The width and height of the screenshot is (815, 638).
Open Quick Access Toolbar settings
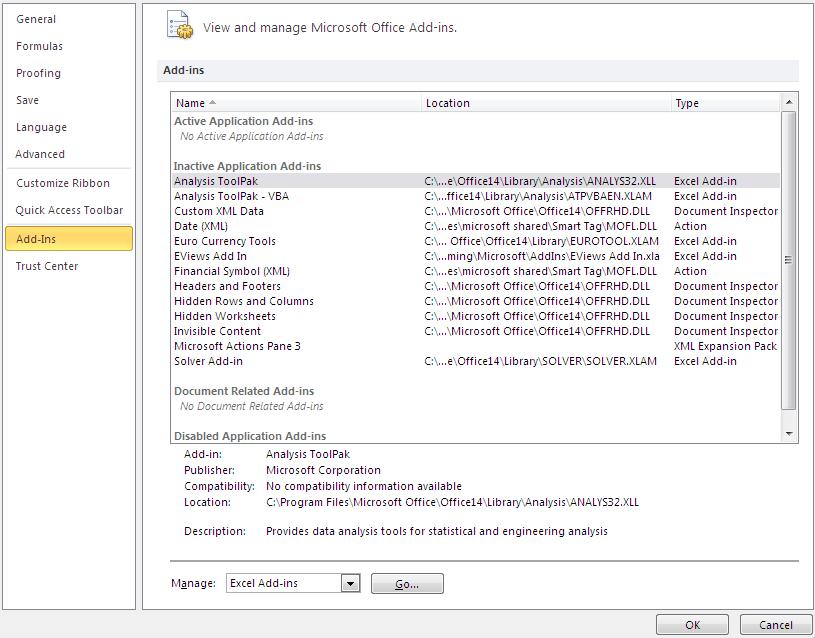point(69,210)
